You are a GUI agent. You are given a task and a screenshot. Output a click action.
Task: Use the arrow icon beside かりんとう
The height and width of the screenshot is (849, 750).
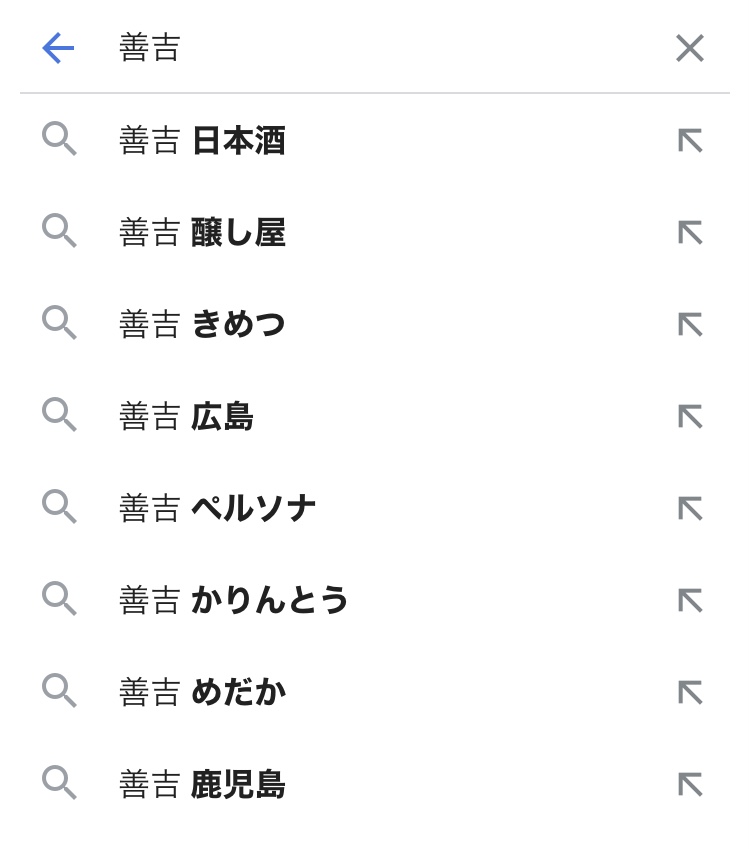click(690, 601)
